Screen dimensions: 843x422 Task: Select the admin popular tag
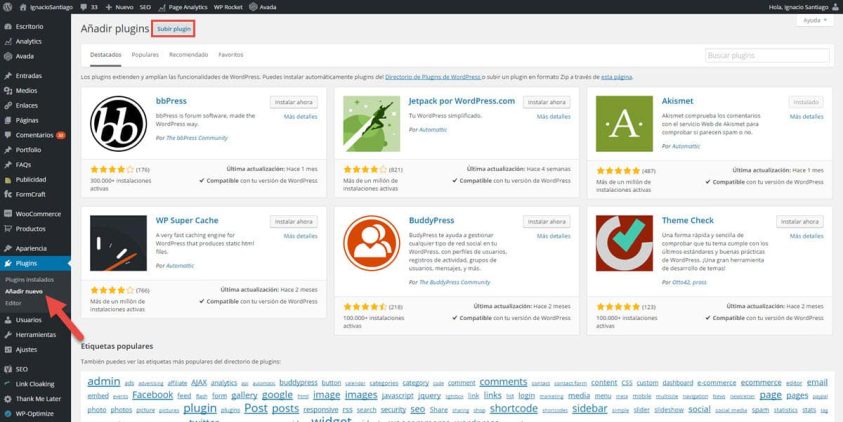pyautogui.click(x=104, y=382)
